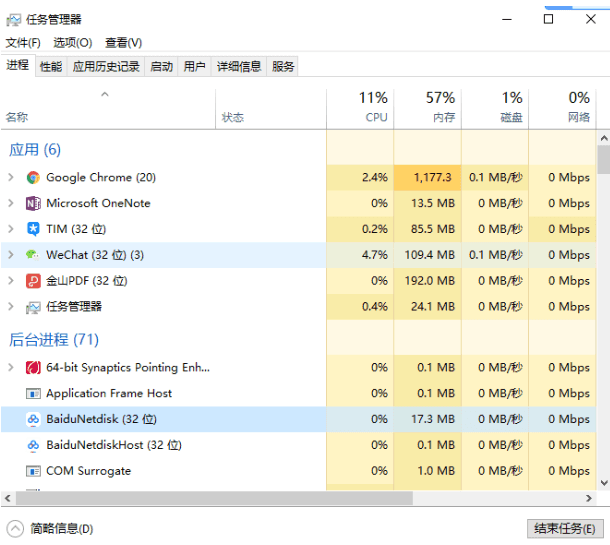The width and height of the screenshot is (610, 545).
Task: Select the COM Surrogate row
Action: pos(298,471)
